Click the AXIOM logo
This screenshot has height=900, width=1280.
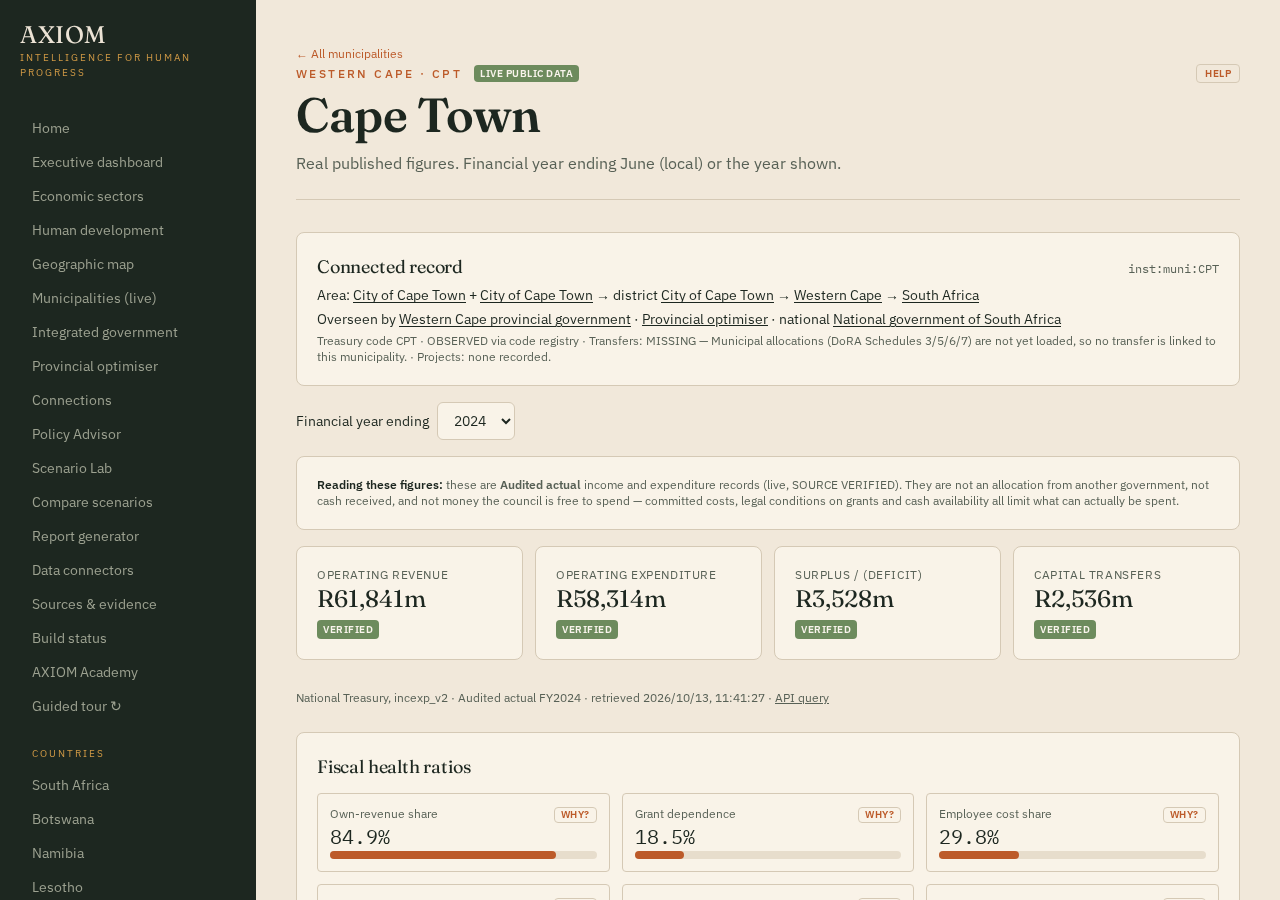[x=63, y=36]
